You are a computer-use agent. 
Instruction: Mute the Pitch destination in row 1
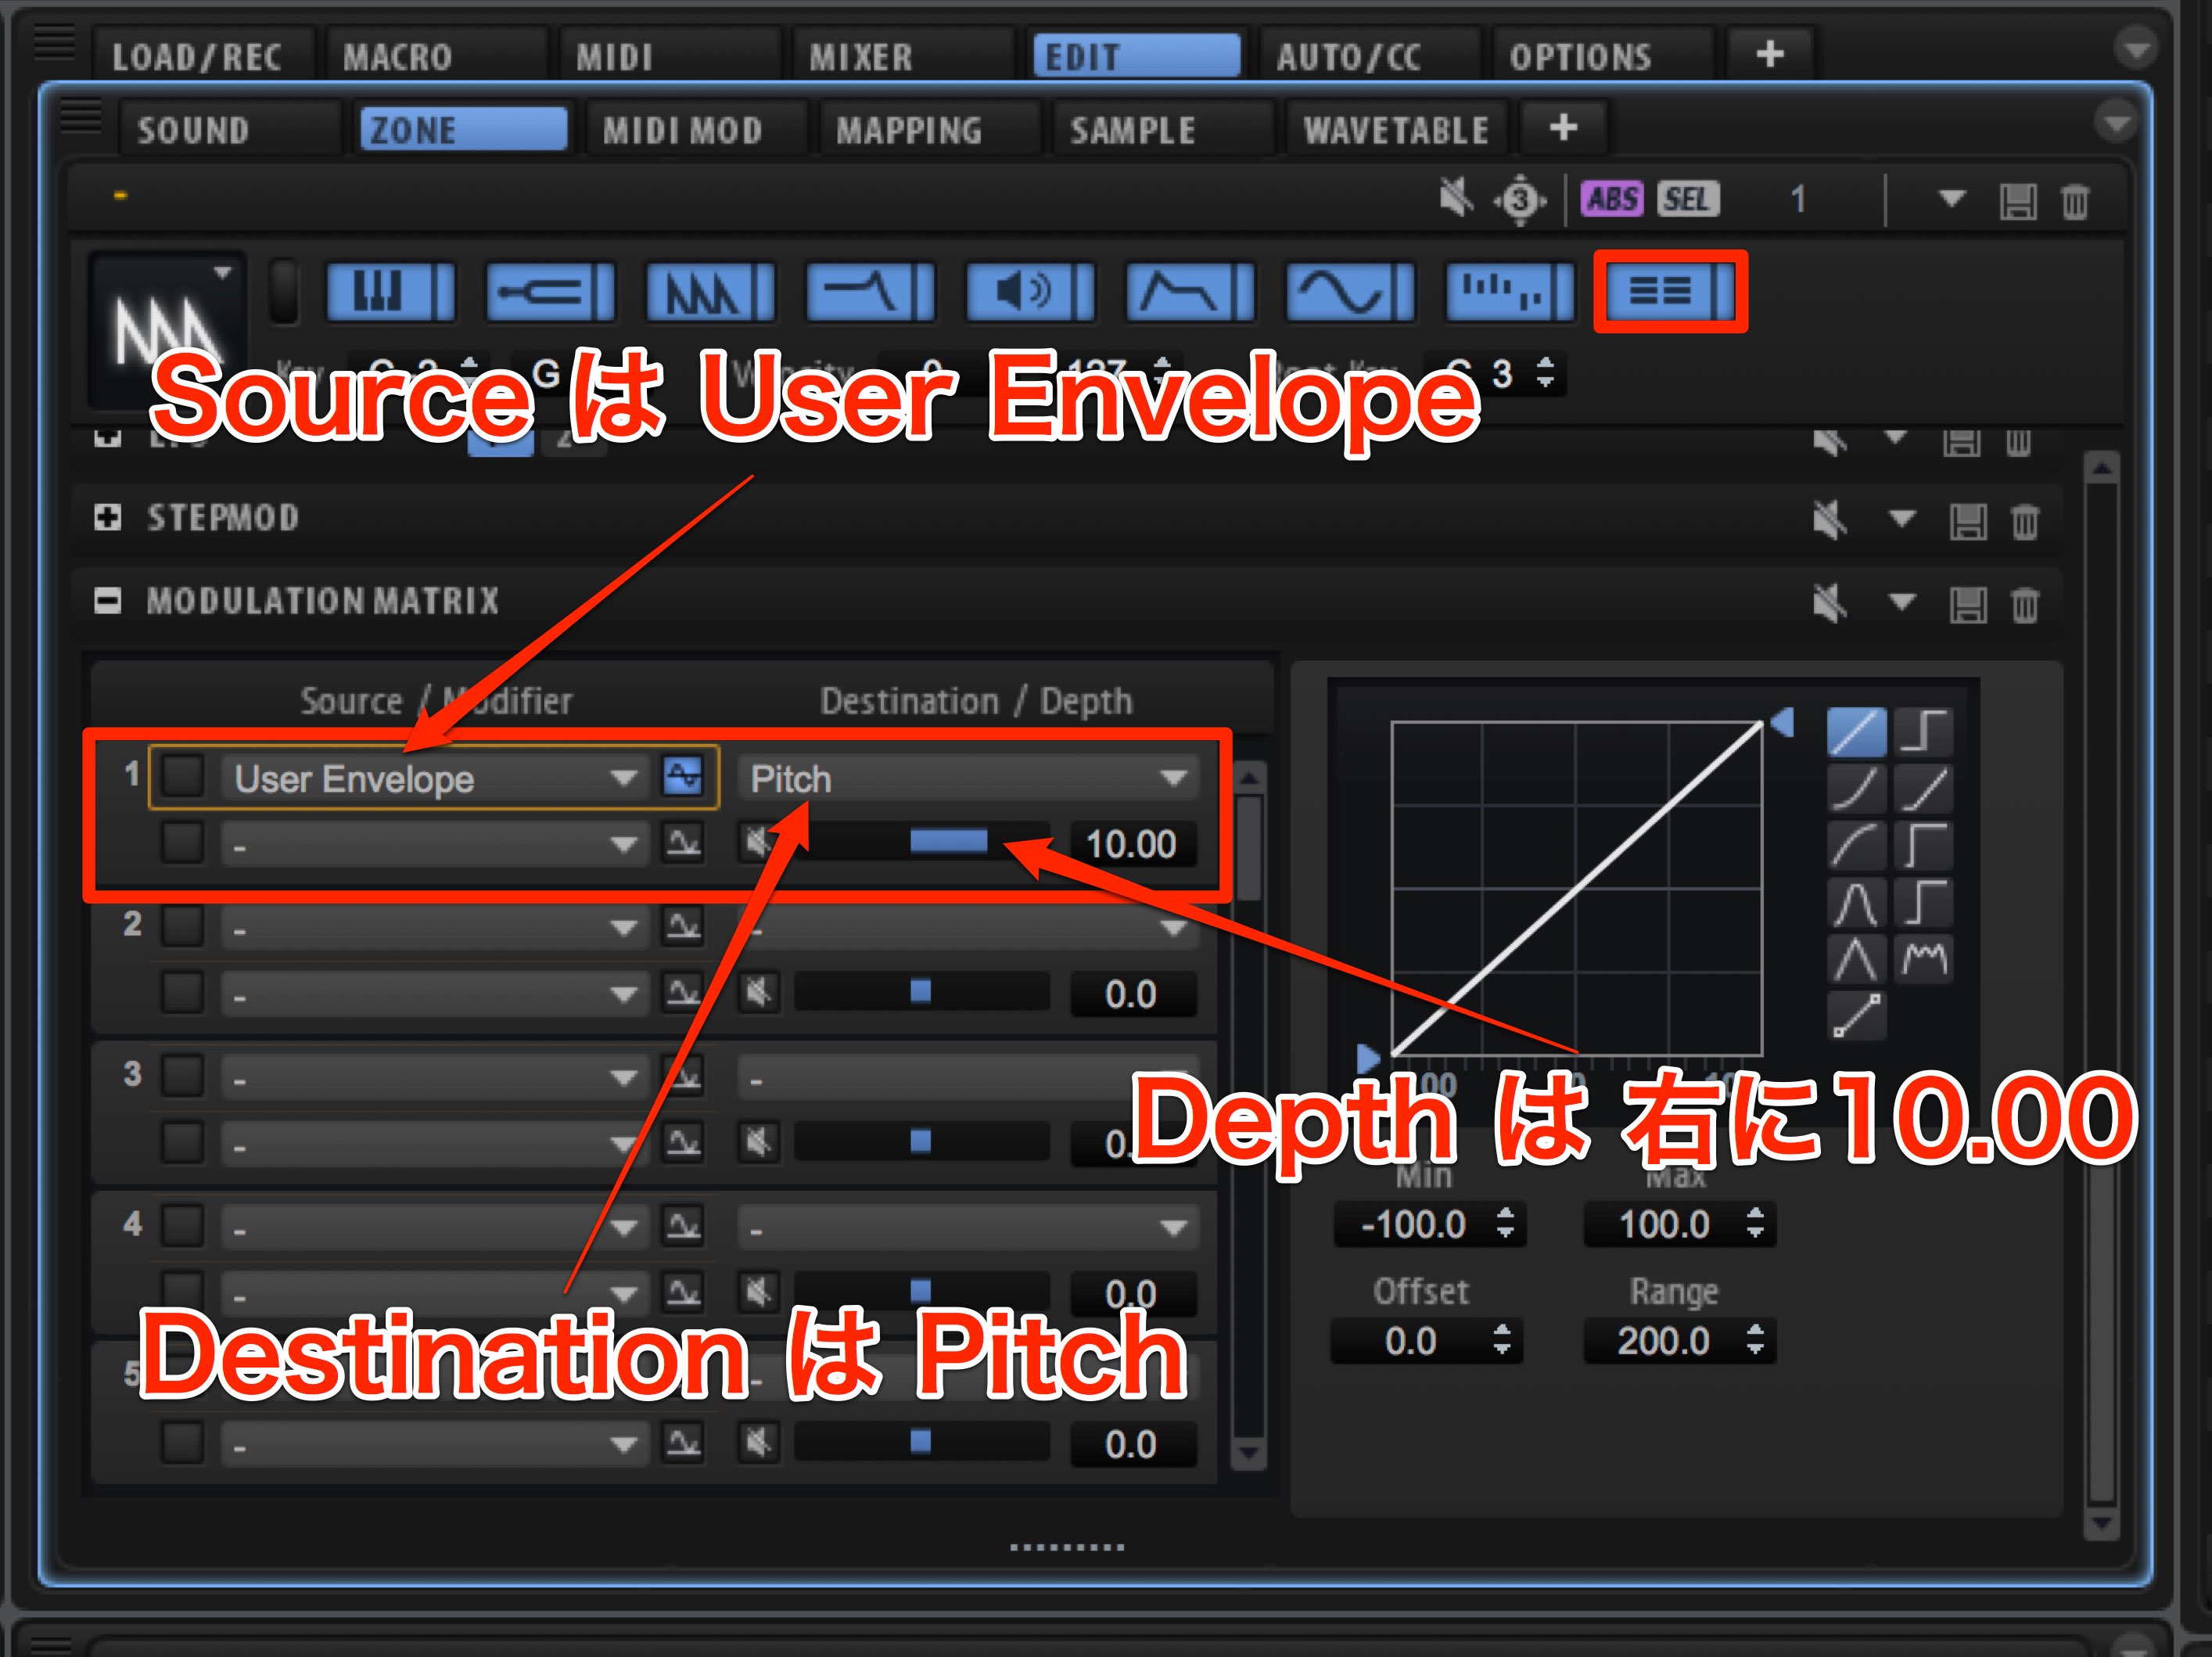[759, 842]
